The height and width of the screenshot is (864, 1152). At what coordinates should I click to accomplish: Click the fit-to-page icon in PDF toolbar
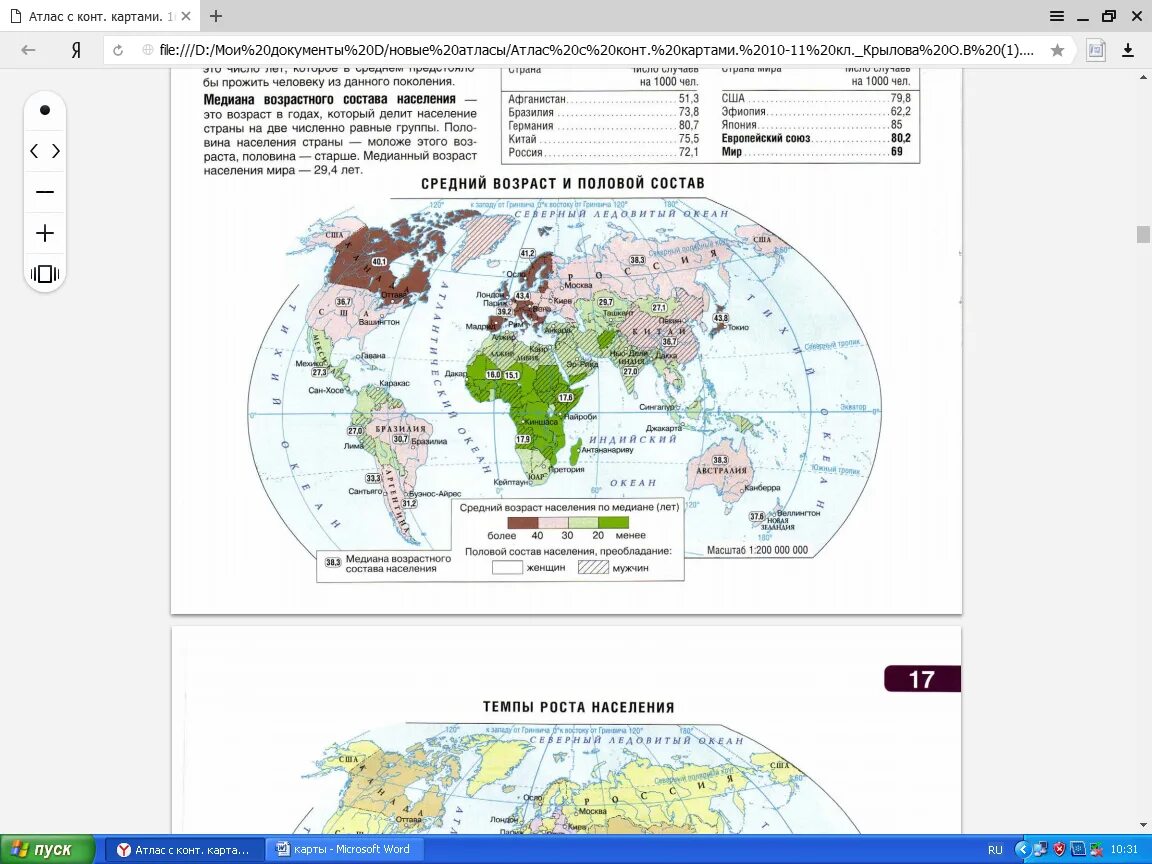[x=45, y=274]
